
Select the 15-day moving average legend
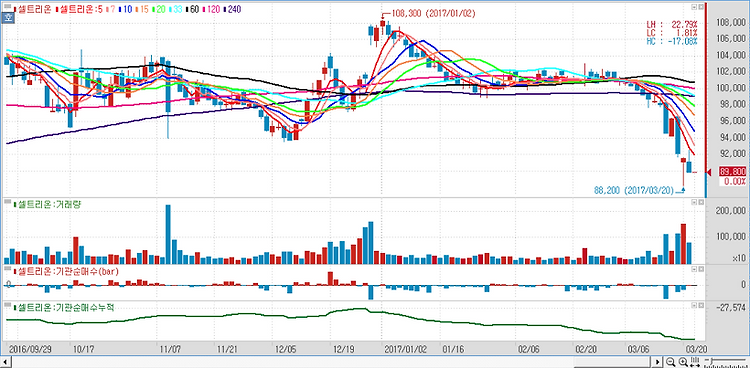coord(142,9)
